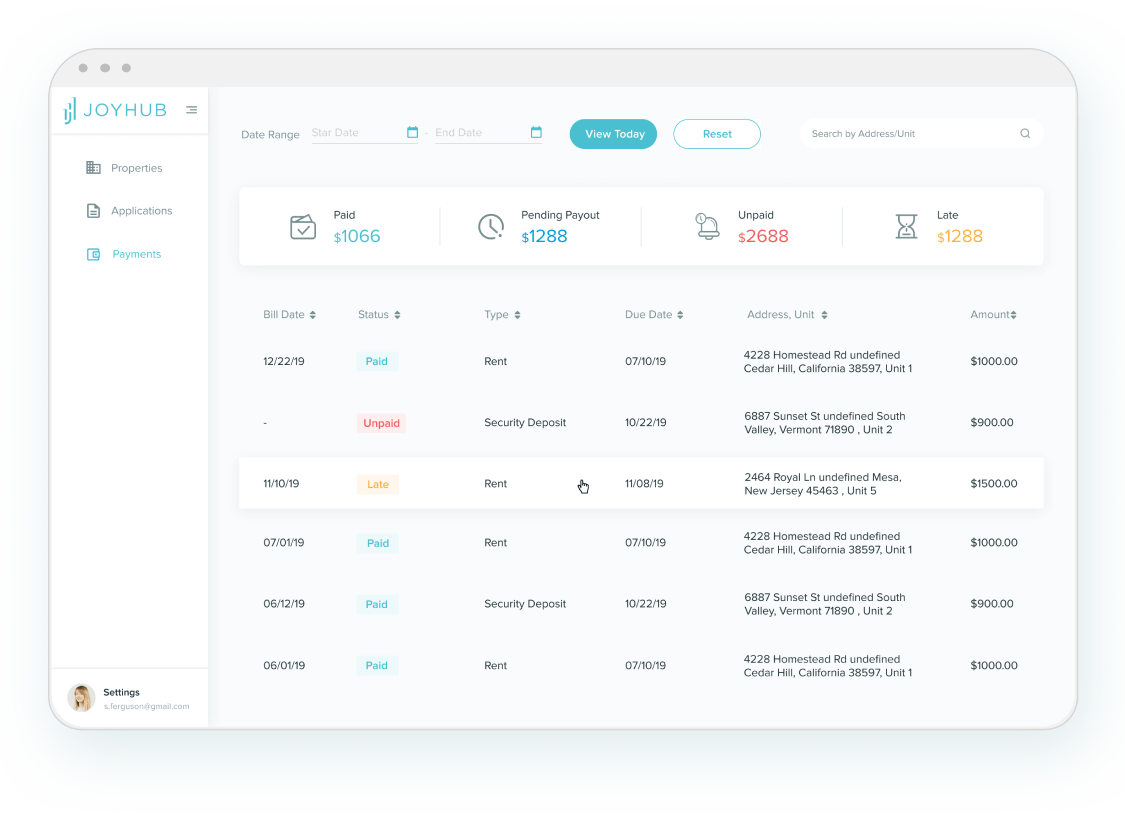Open the start date calendar icon
This screenshot has height=817, width=1125.
click(412, 133)
